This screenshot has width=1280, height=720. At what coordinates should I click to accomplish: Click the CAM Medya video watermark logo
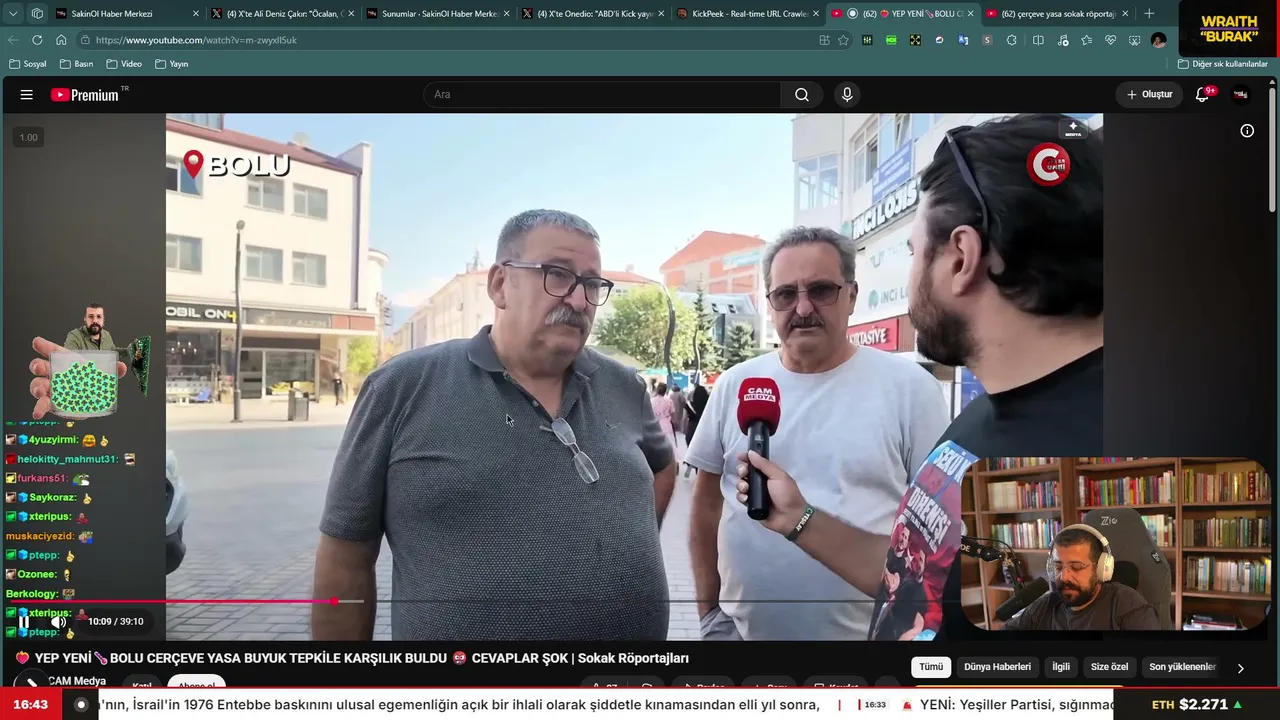[x=1048, y=164]
